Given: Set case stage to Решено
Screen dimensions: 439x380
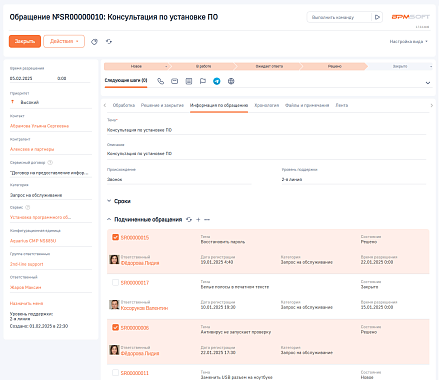Looking at the screenshot, I should point(335,67).
